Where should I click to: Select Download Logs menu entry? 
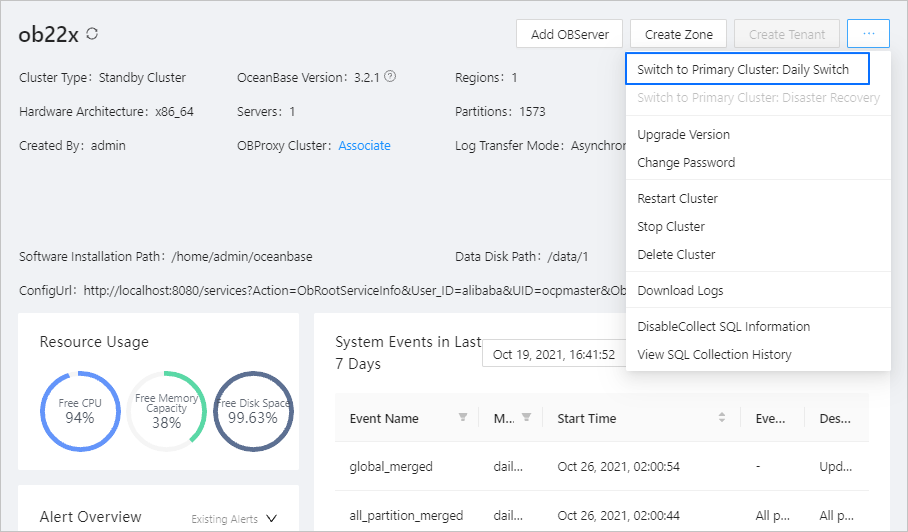pos(680,291)
